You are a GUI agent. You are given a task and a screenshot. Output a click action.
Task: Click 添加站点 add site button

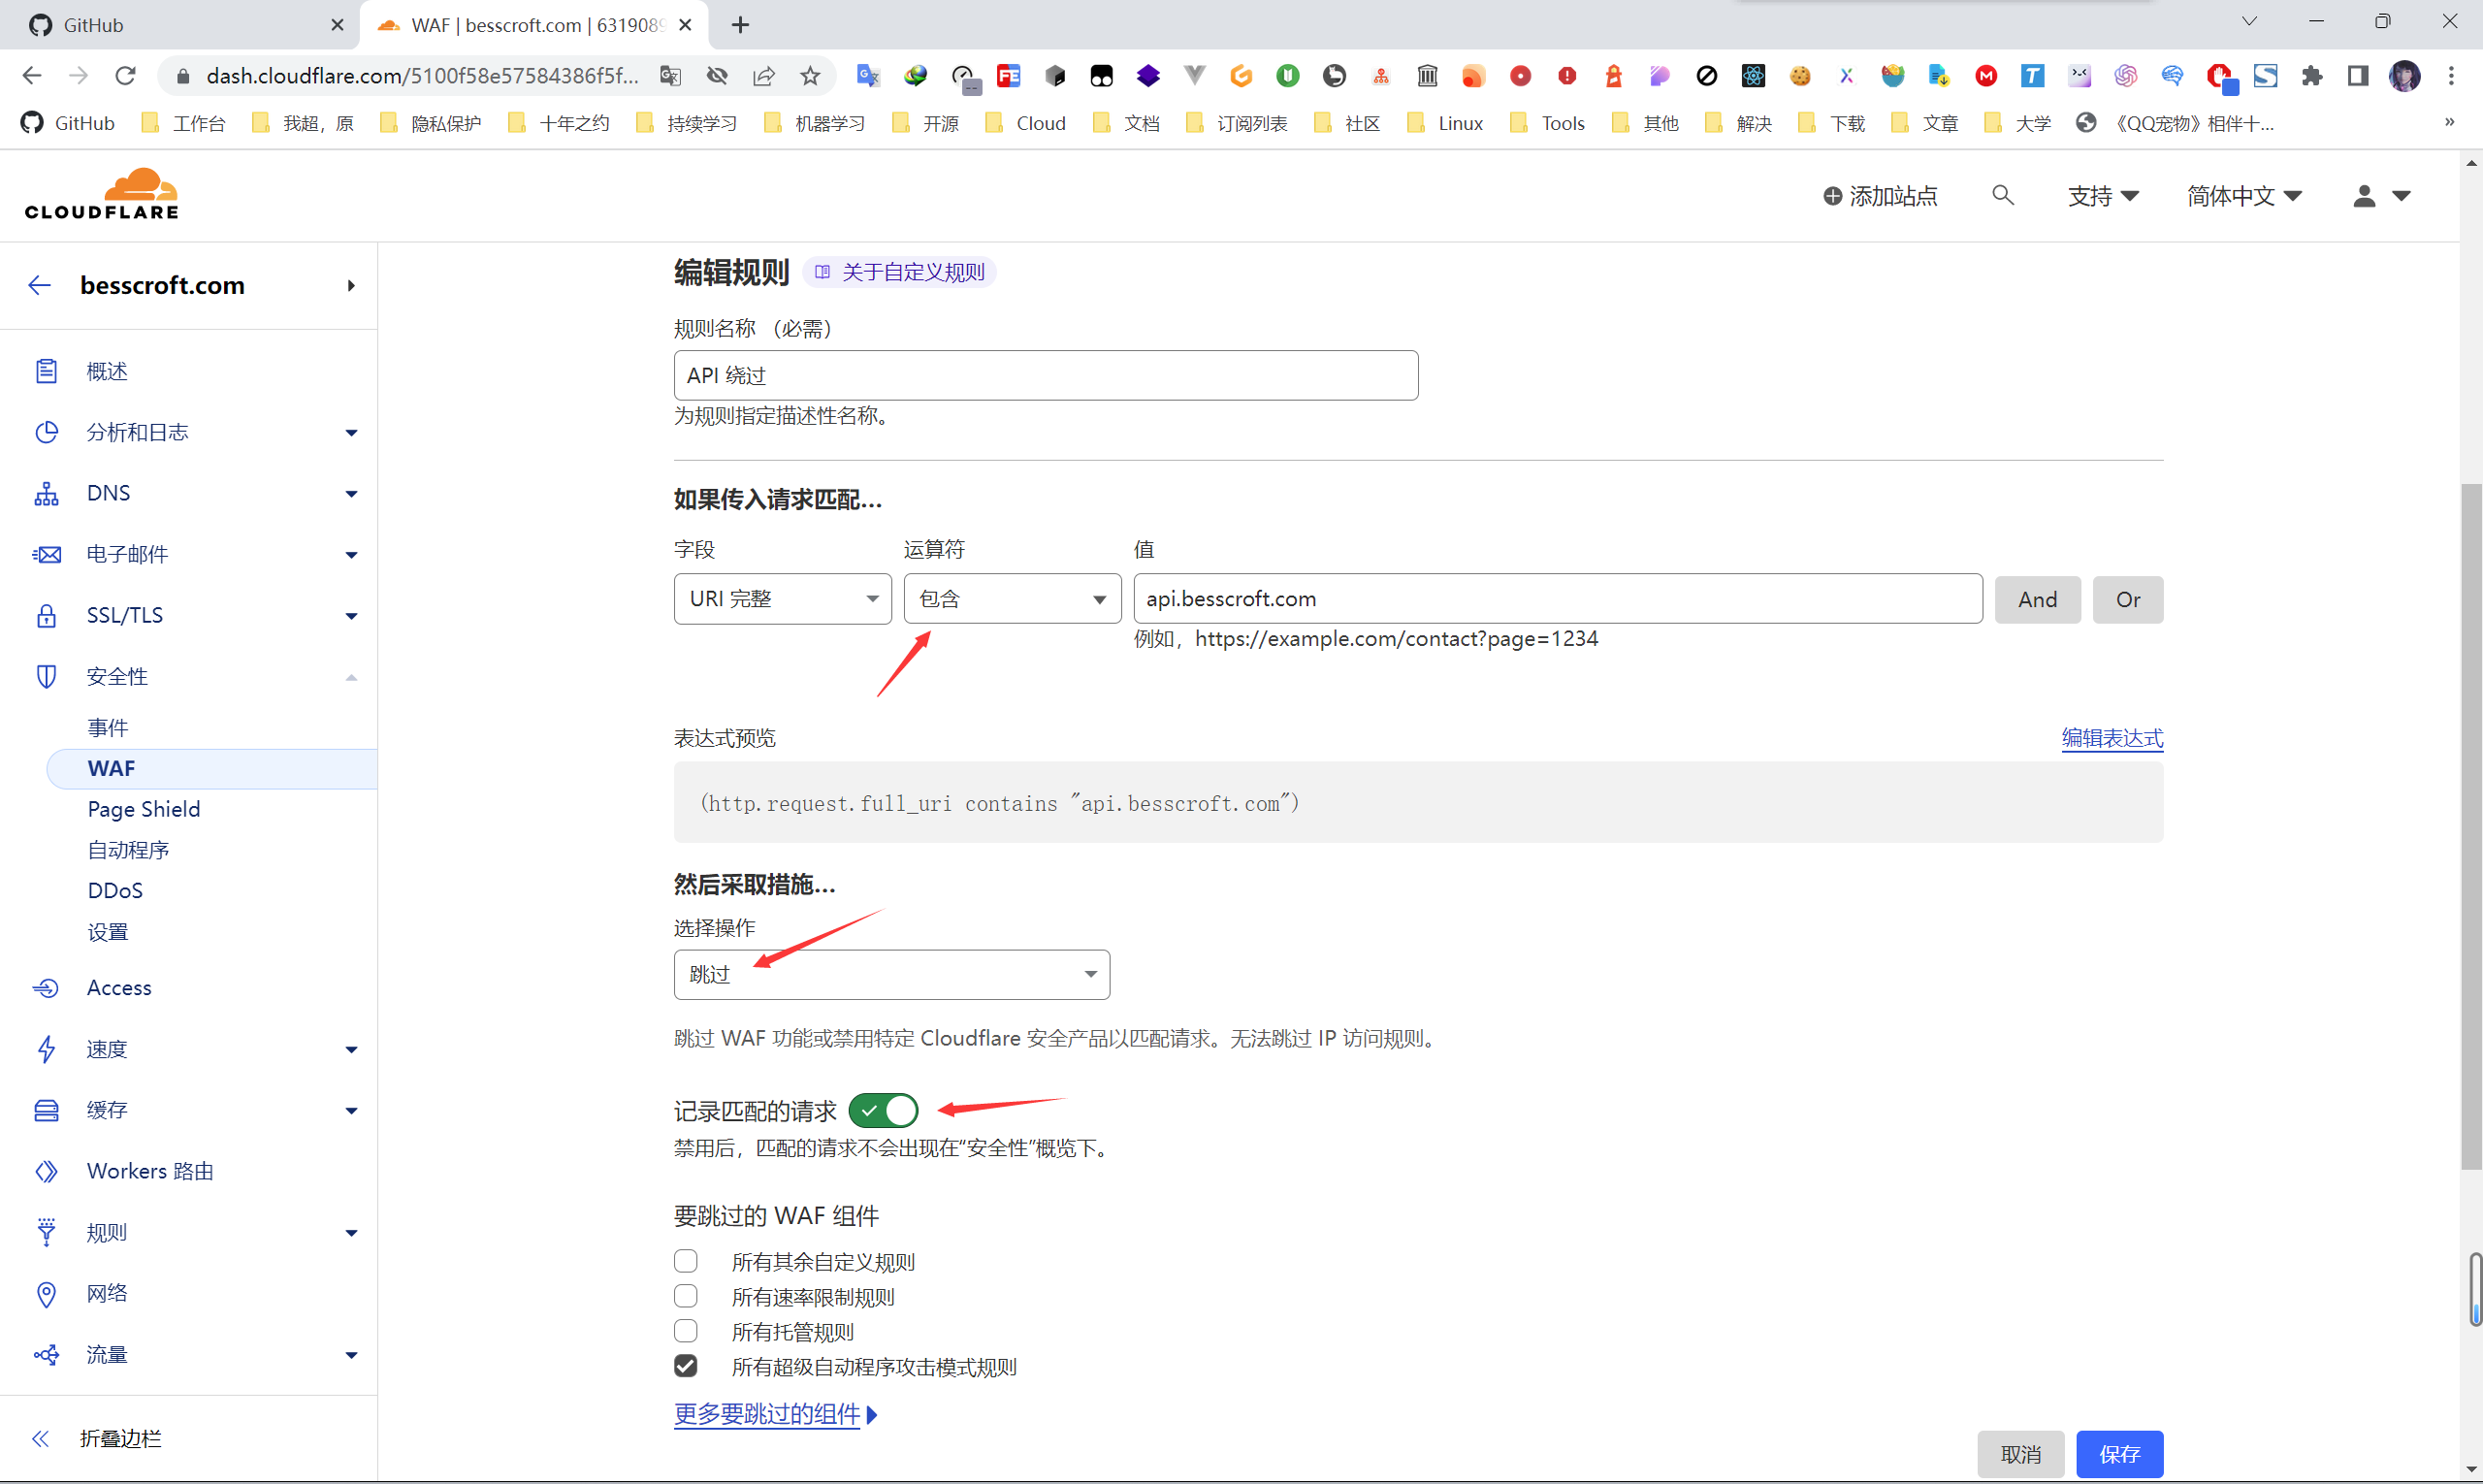pos(1880,196)
